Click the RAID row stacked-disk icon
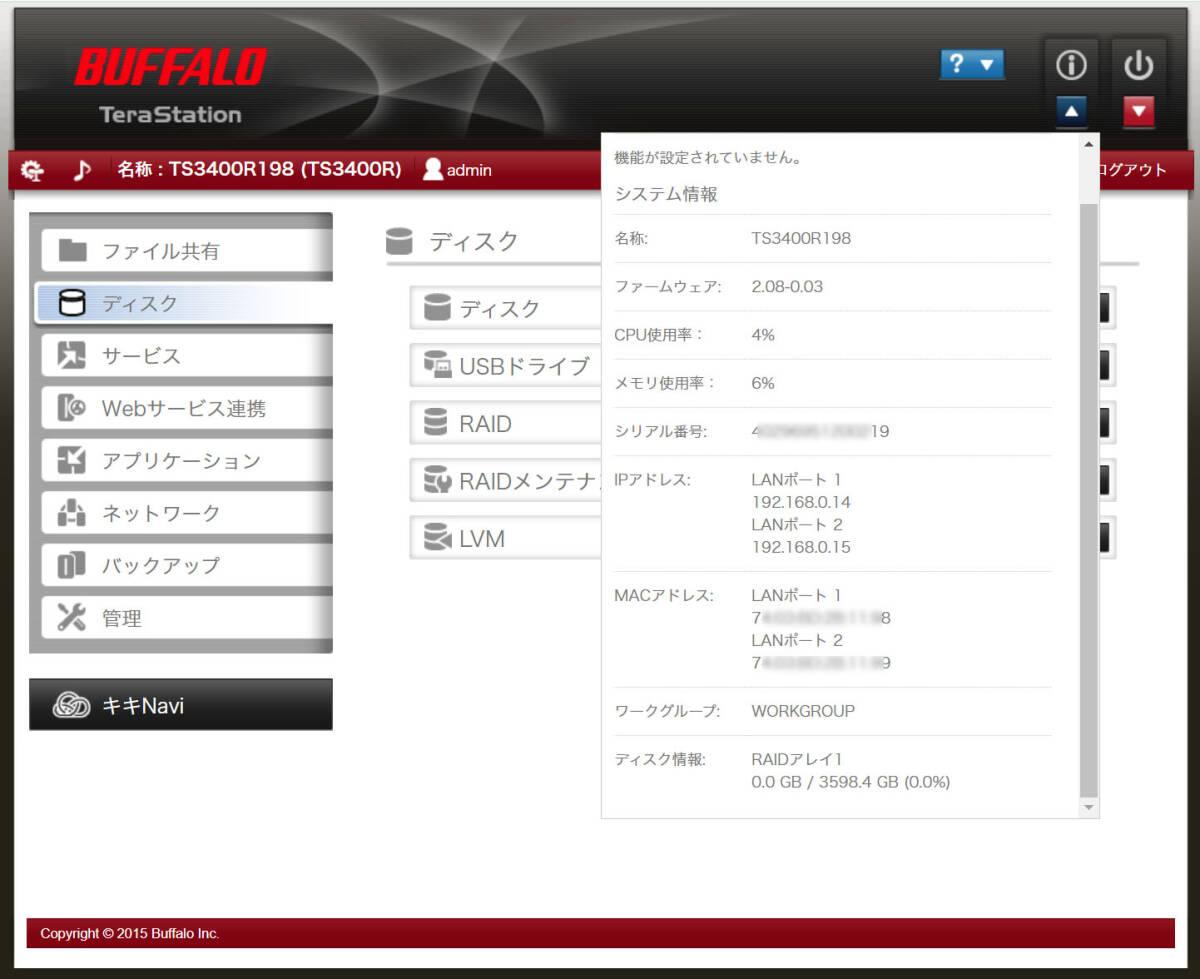This screenshot has width=1200, height=979. click(x=437, y=423)
